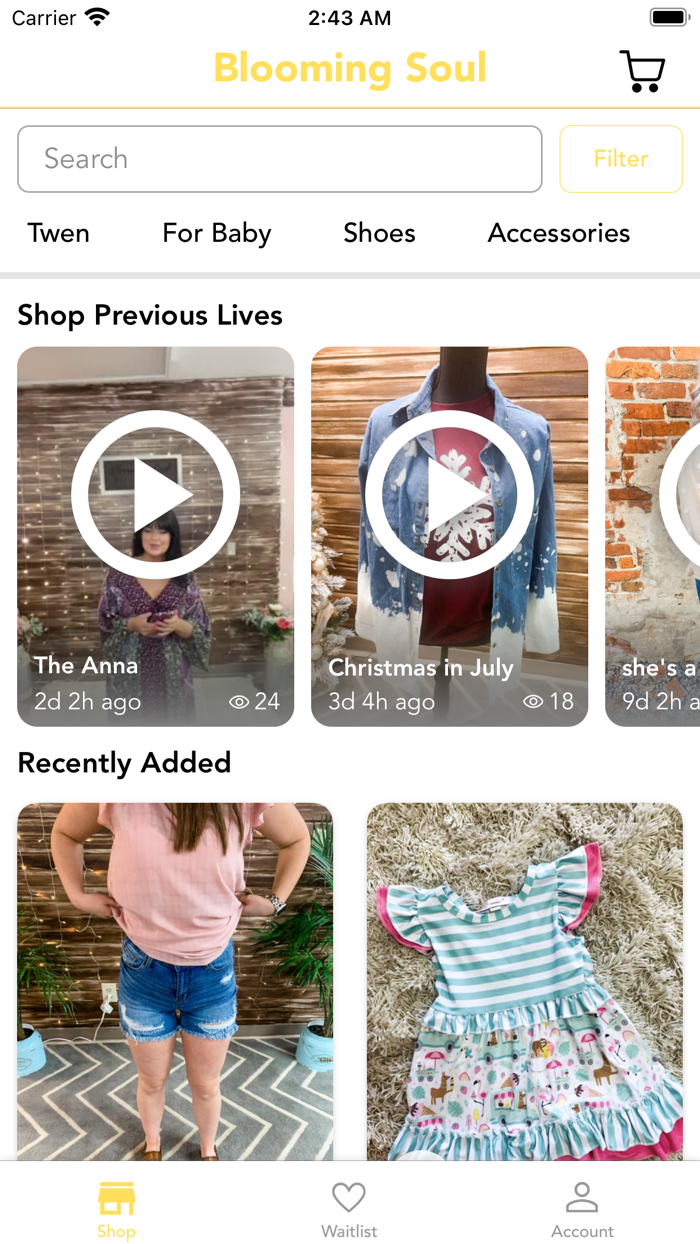
Task: Select the For Baby category
Action: click(x=217, y=233)
